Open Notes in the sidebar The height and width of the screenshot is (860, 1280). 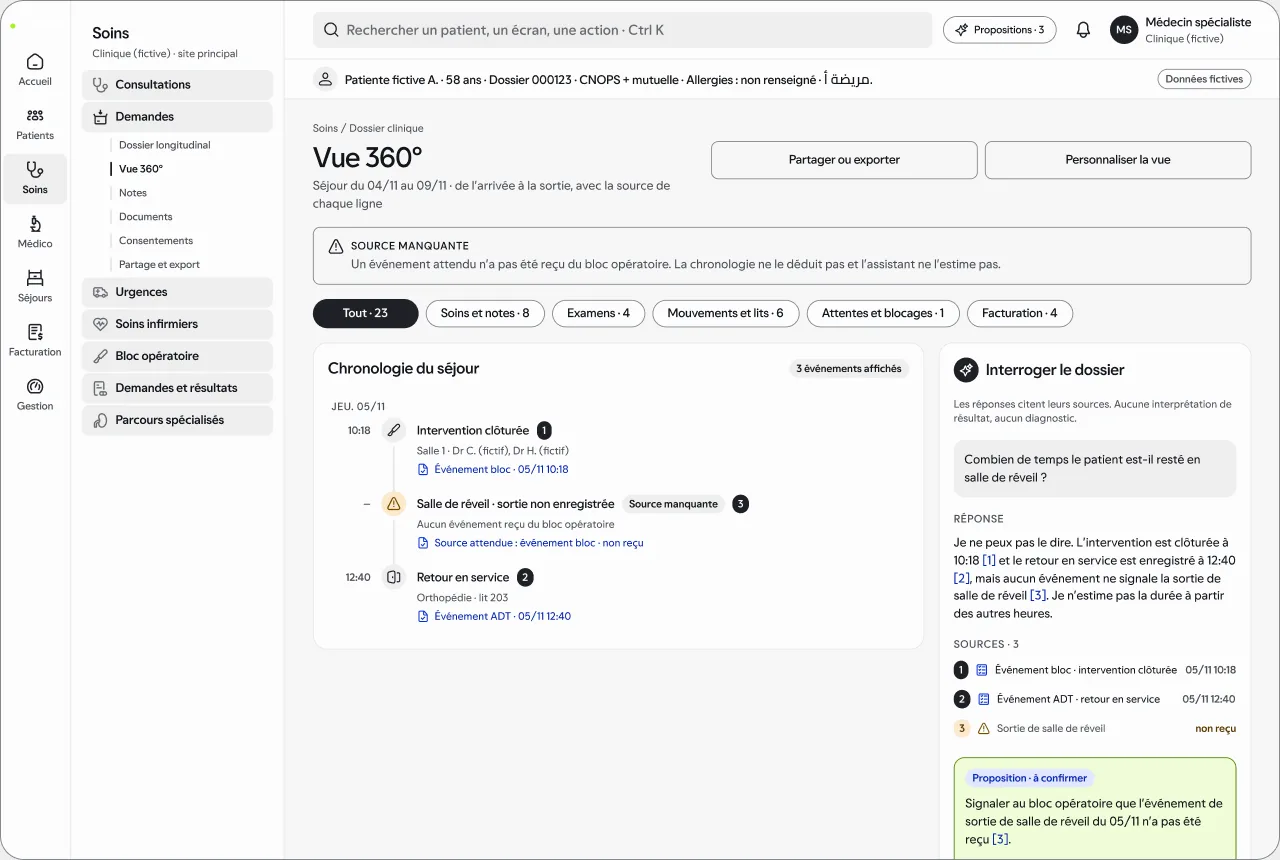(x=133, y=193)
